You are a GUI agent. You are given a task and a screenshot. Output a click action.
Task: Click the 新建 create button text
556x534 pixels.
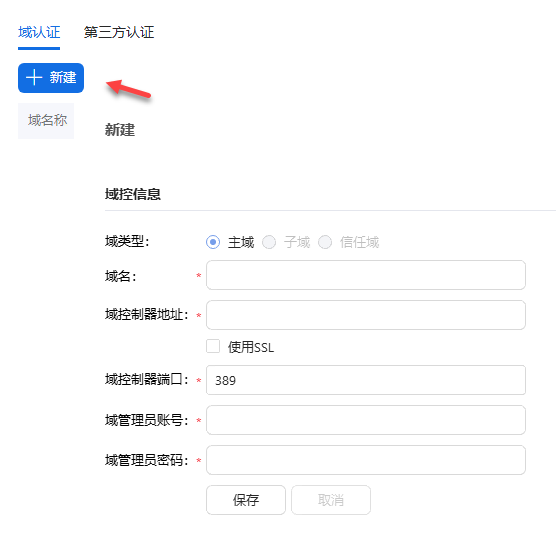point(63,77)
